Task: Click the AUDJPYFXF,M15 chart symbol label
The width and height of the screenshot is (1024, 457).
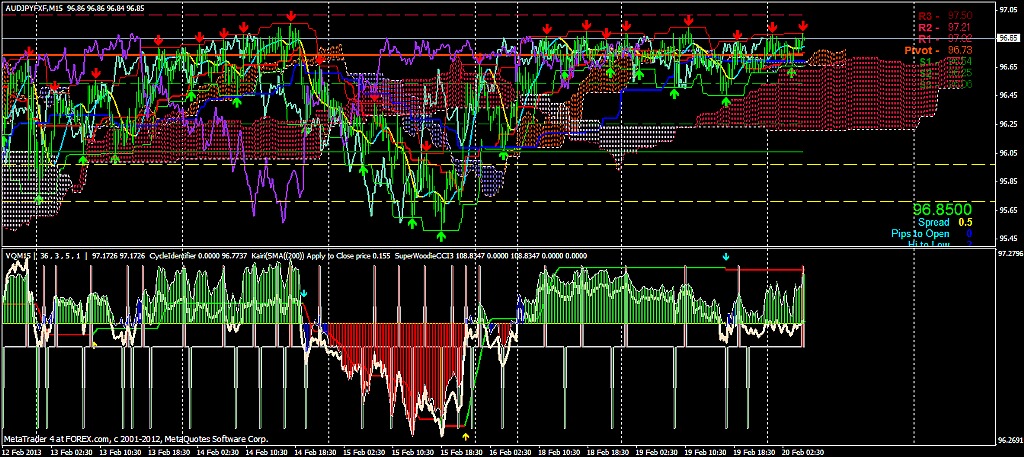Action: [33, 7]
